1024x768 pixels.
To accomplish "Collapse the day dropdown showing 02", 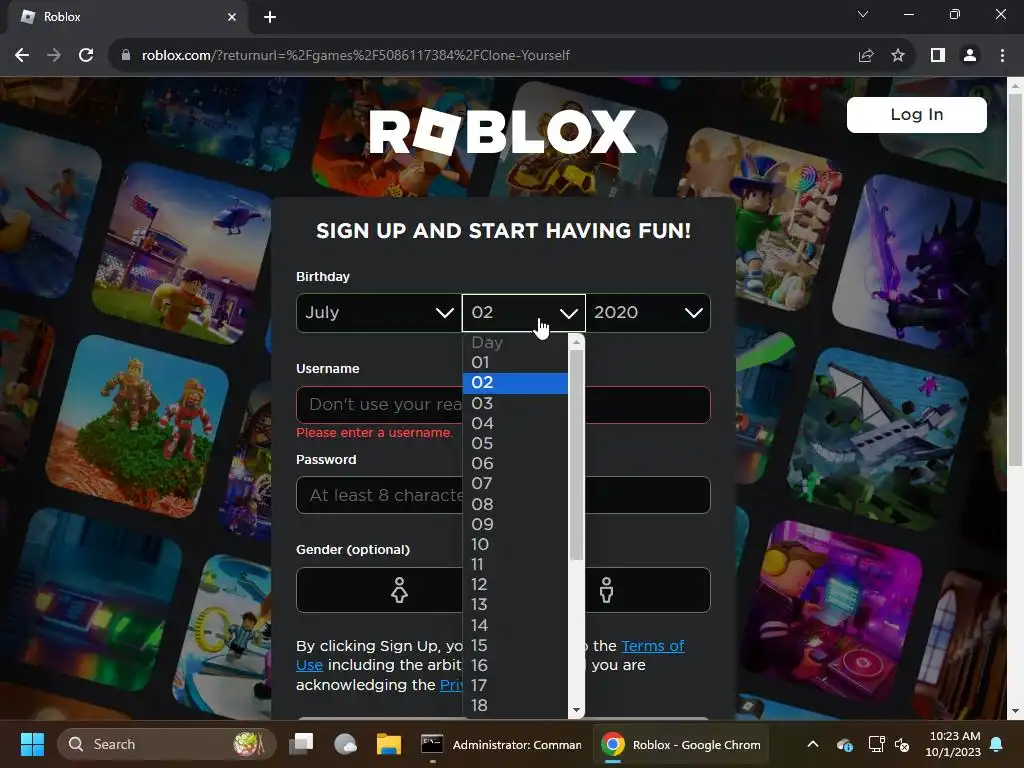I will [524, 313].
